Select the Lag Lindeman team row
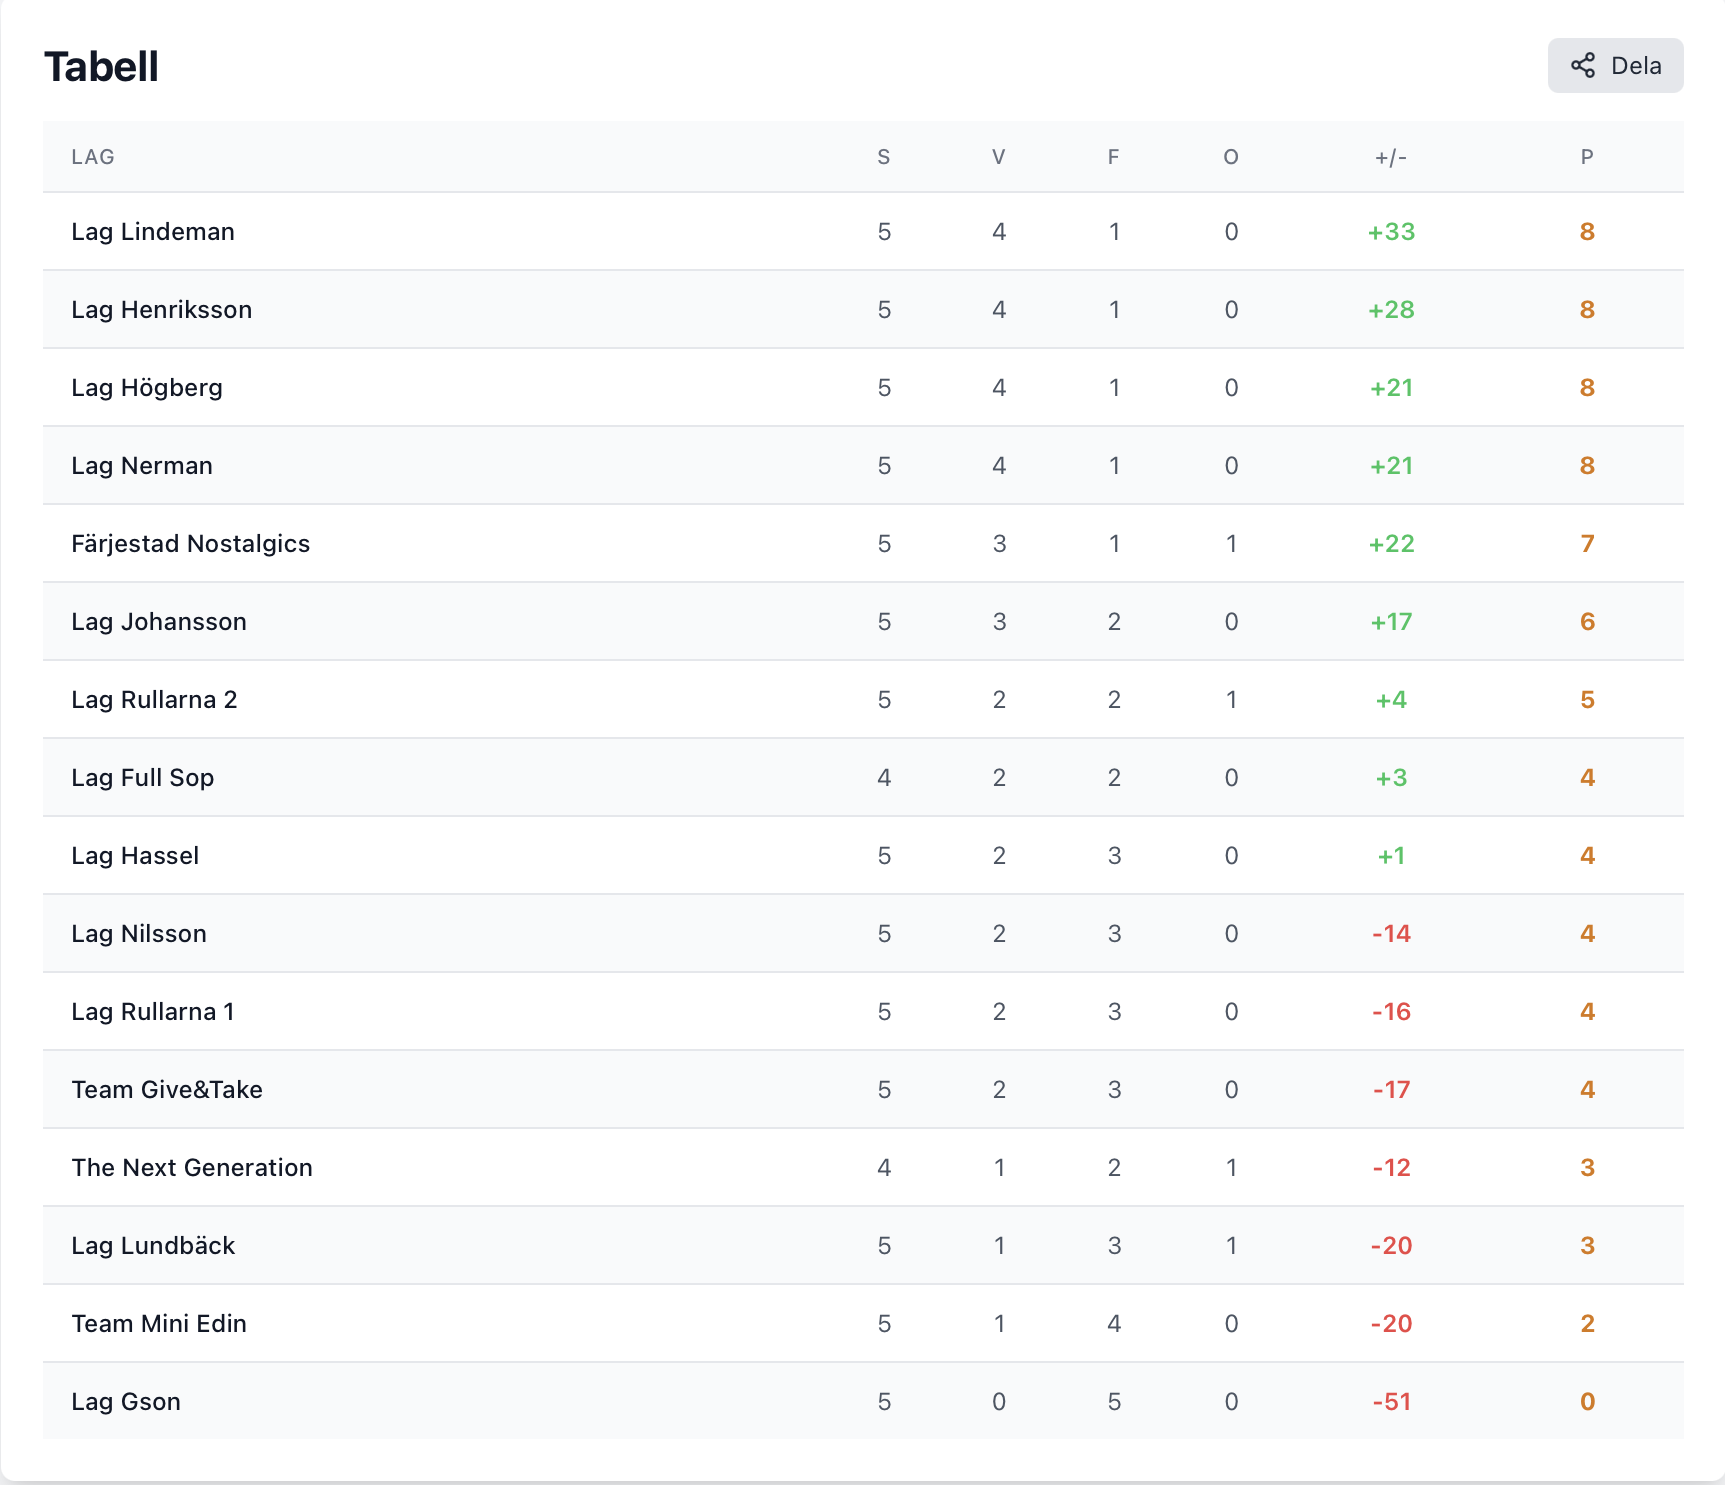The image size is (1725, 1485). (863, 231)
